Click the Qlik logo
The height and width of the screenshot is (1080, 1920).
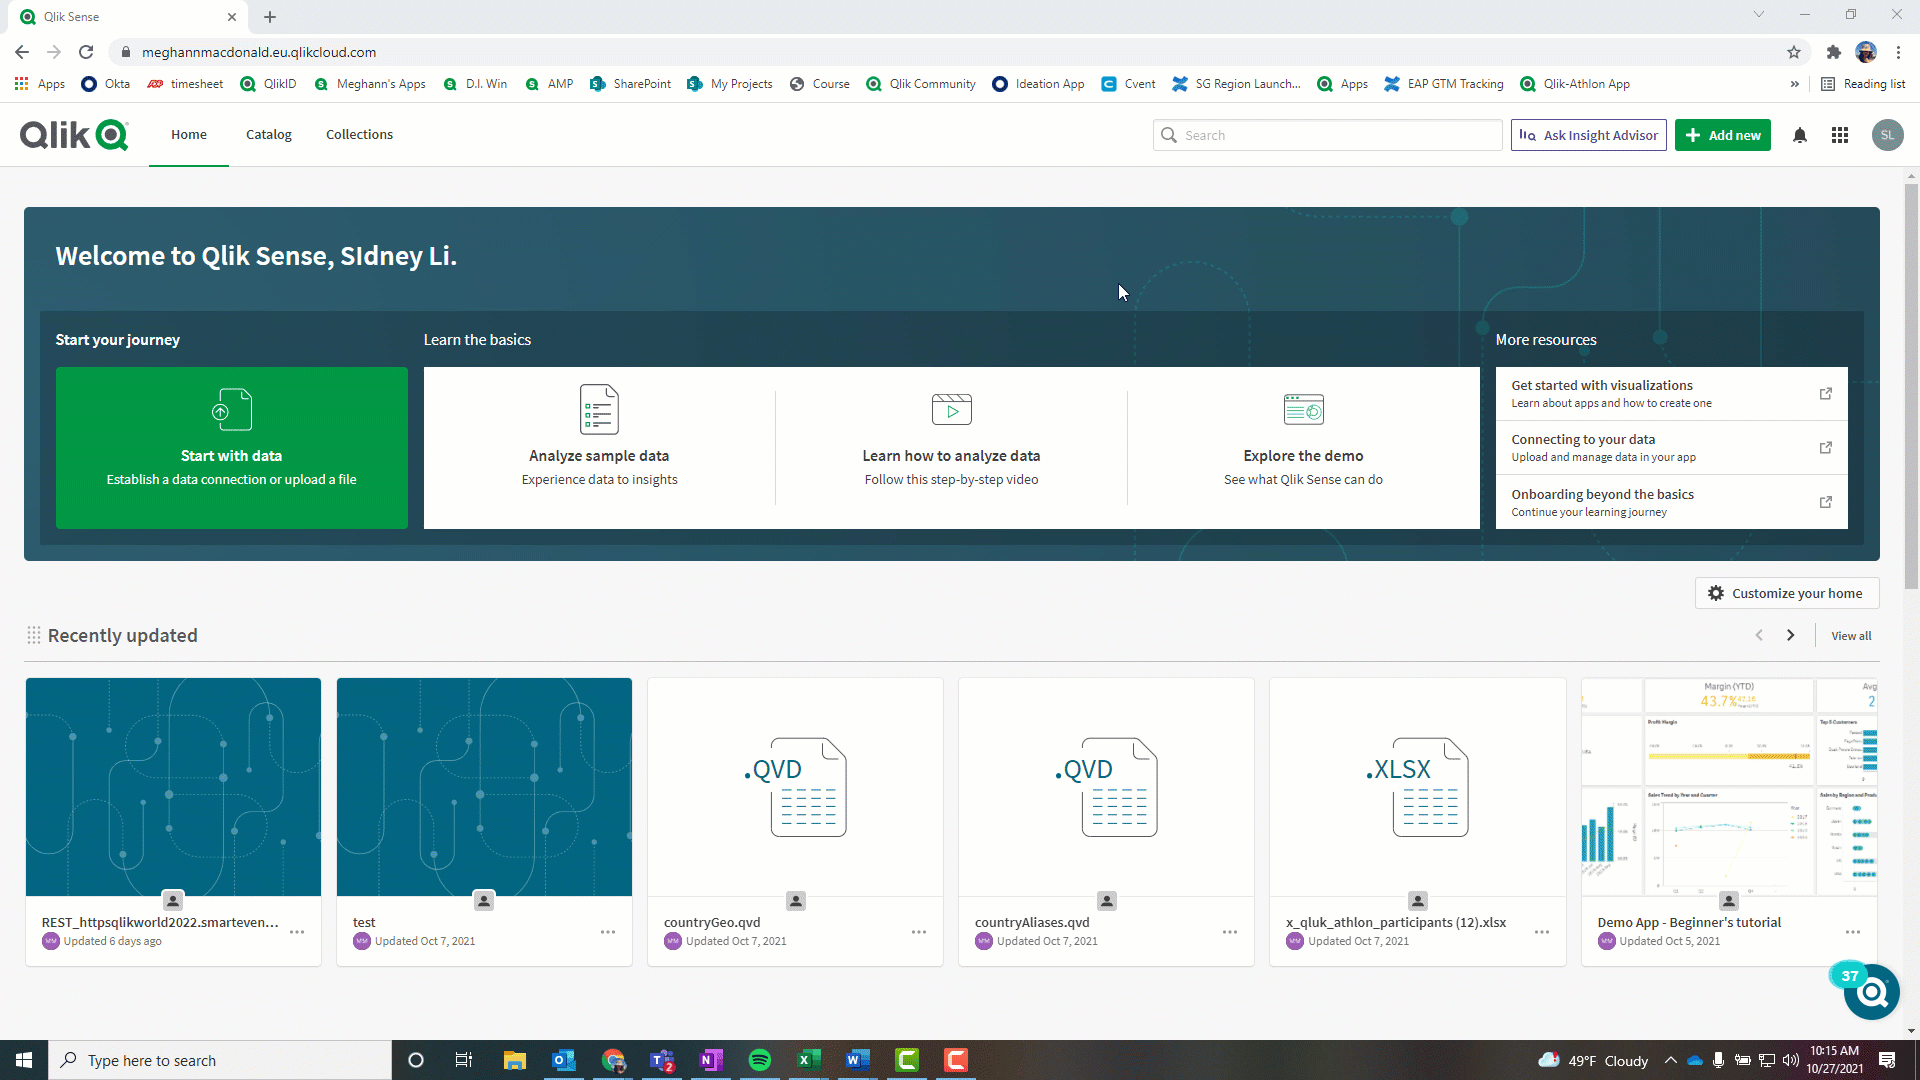click(x=74, y=135)
